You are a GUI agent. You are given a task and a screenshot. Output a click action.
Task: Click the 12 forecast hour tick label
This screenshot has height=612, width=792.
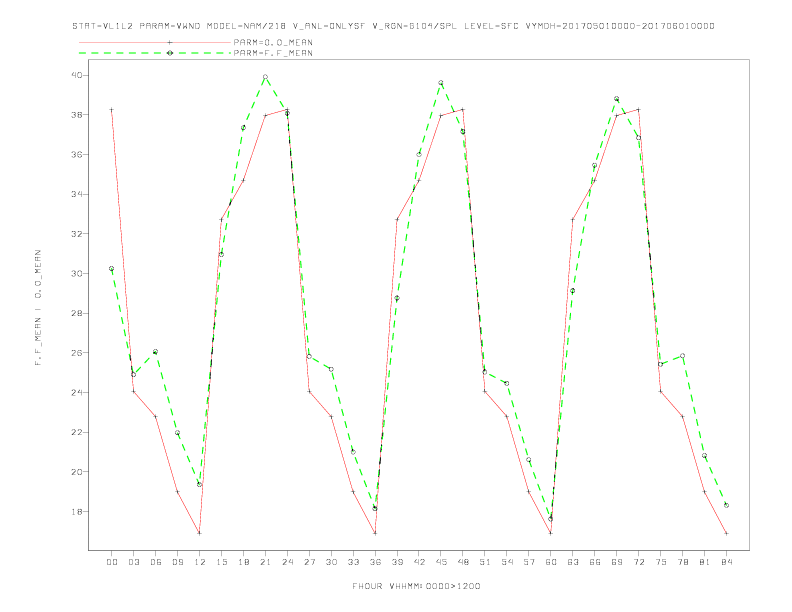click(x=200, y=562)
